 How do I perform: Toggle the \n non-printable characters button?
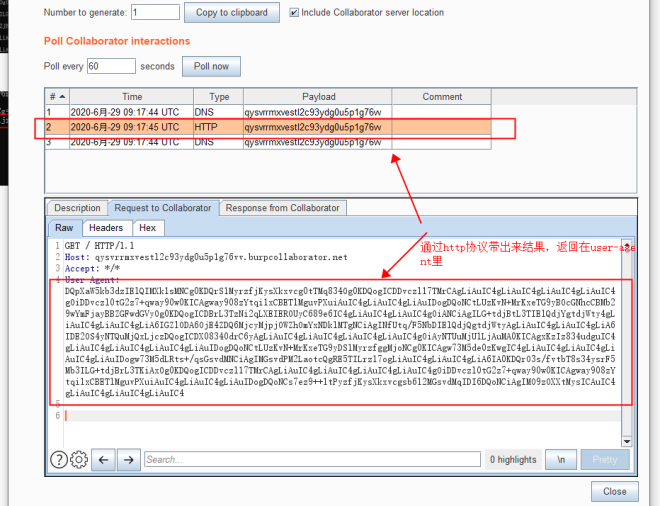pyautogui.click(x=561, y=459)
